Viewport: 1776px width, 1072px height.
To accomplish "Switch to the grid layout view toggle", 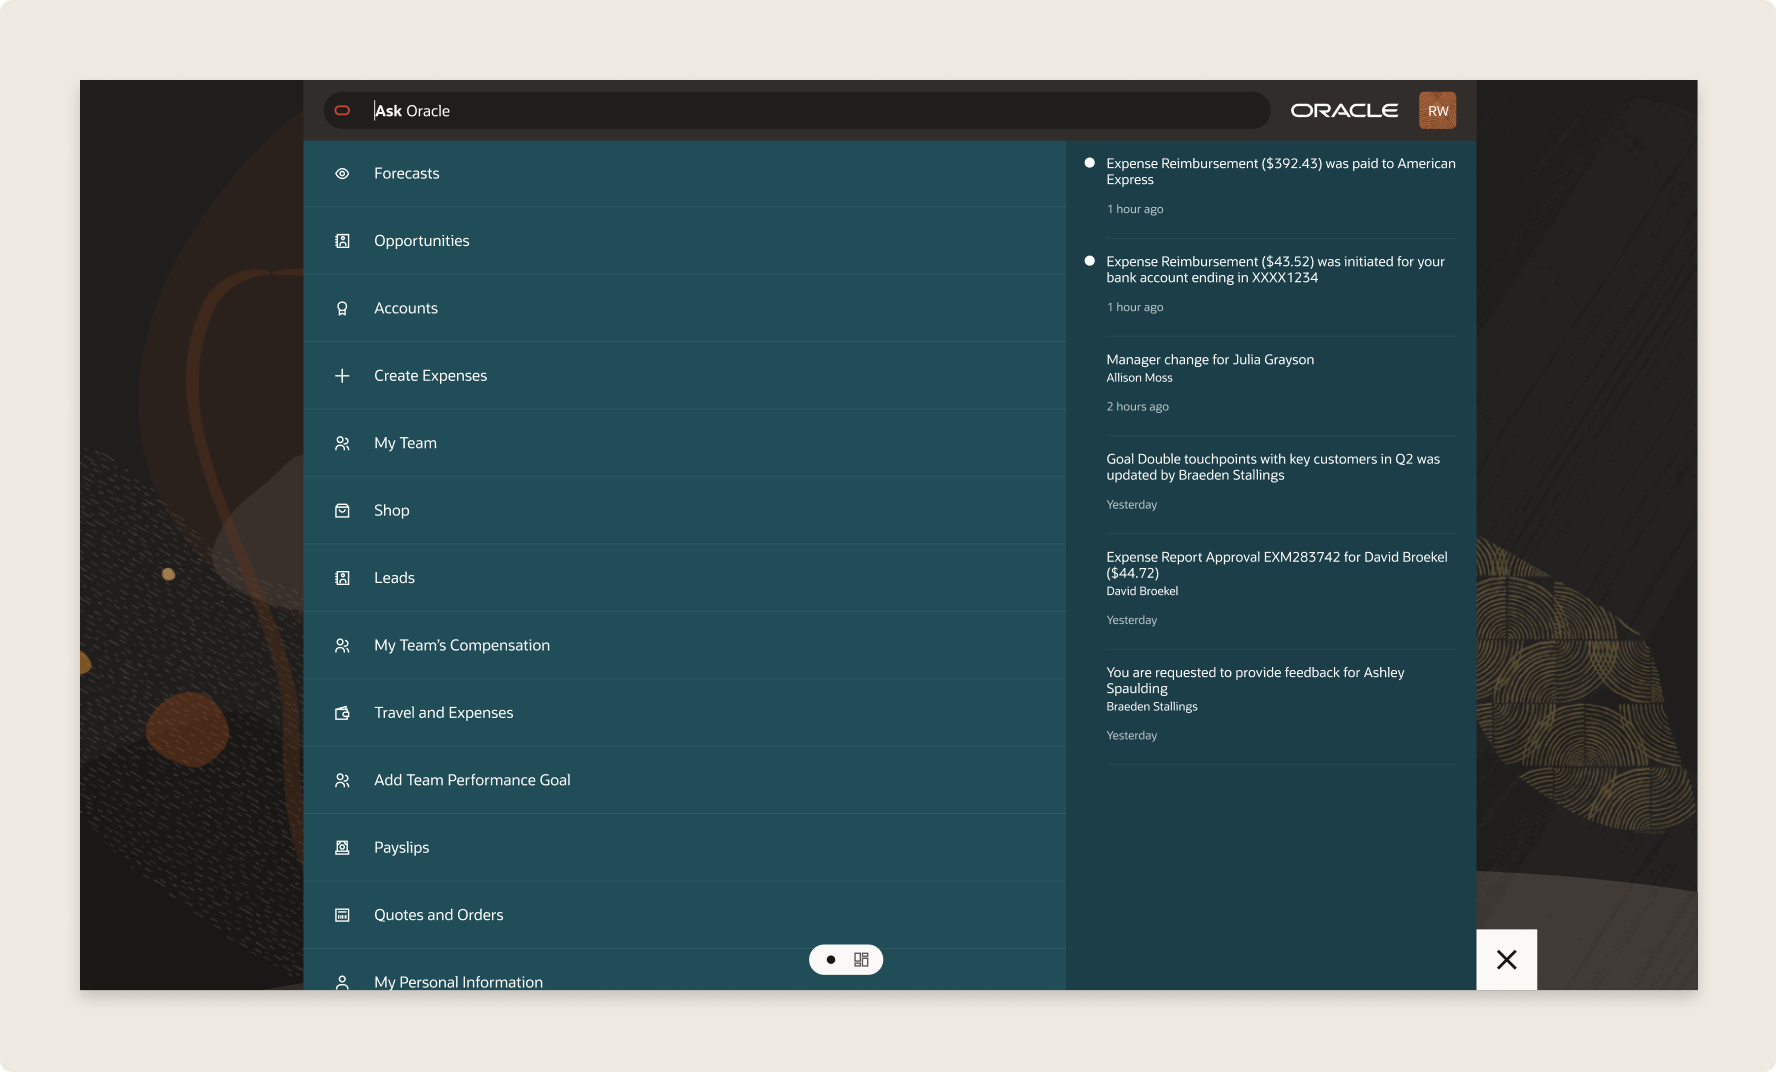I will pos(861,960).
